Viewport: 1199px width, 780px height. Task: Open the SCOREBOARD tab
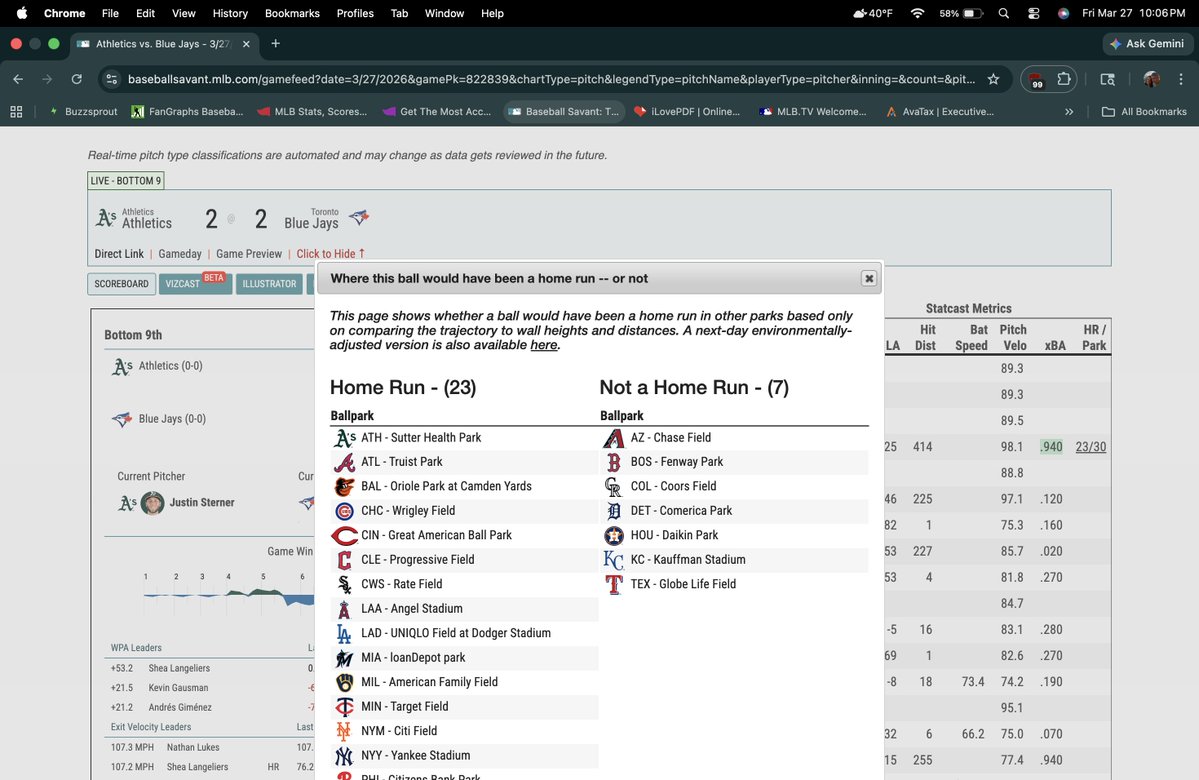122,284
